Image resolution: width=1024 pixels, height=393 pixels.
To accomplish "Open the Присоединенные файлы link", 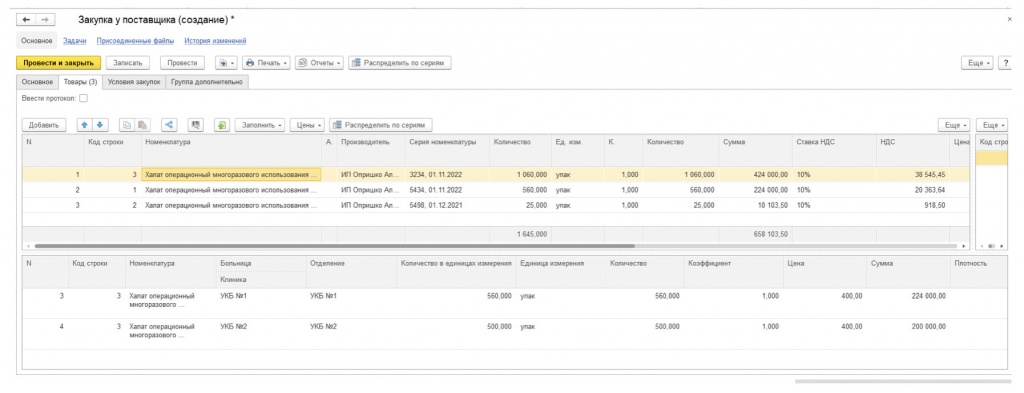I will click(135, 40).
